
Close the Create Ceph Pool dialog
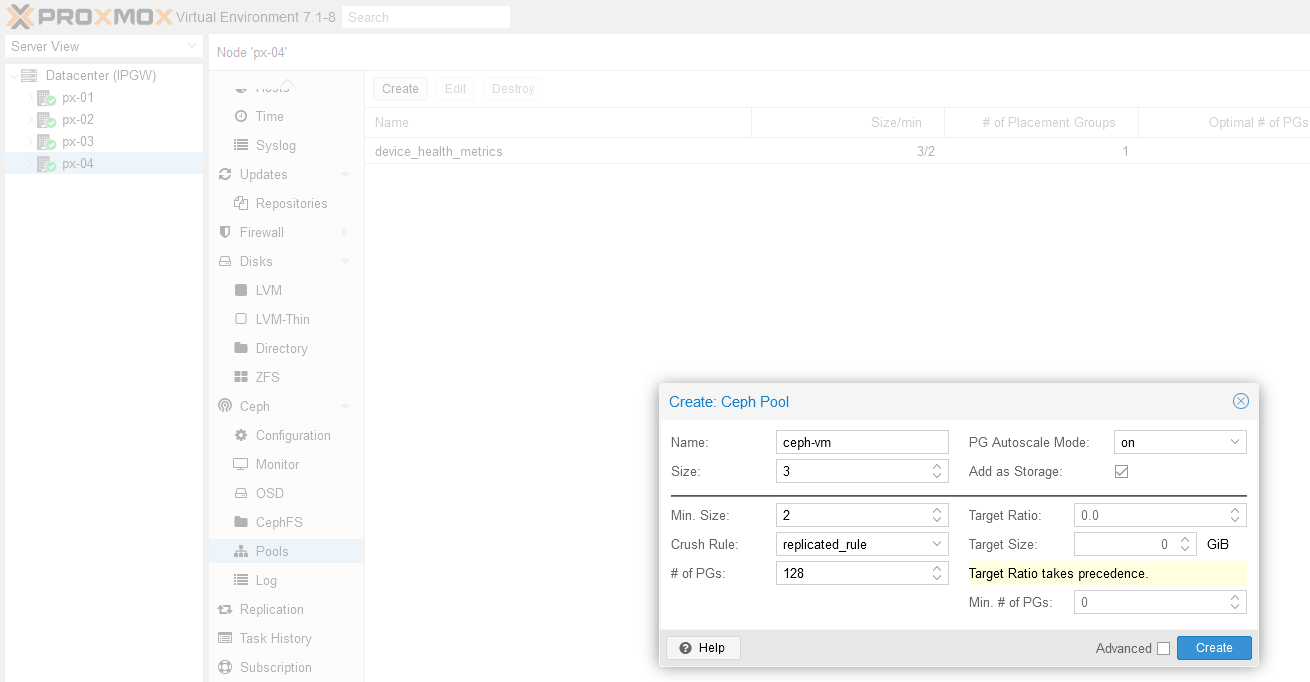pos(1240,401)
